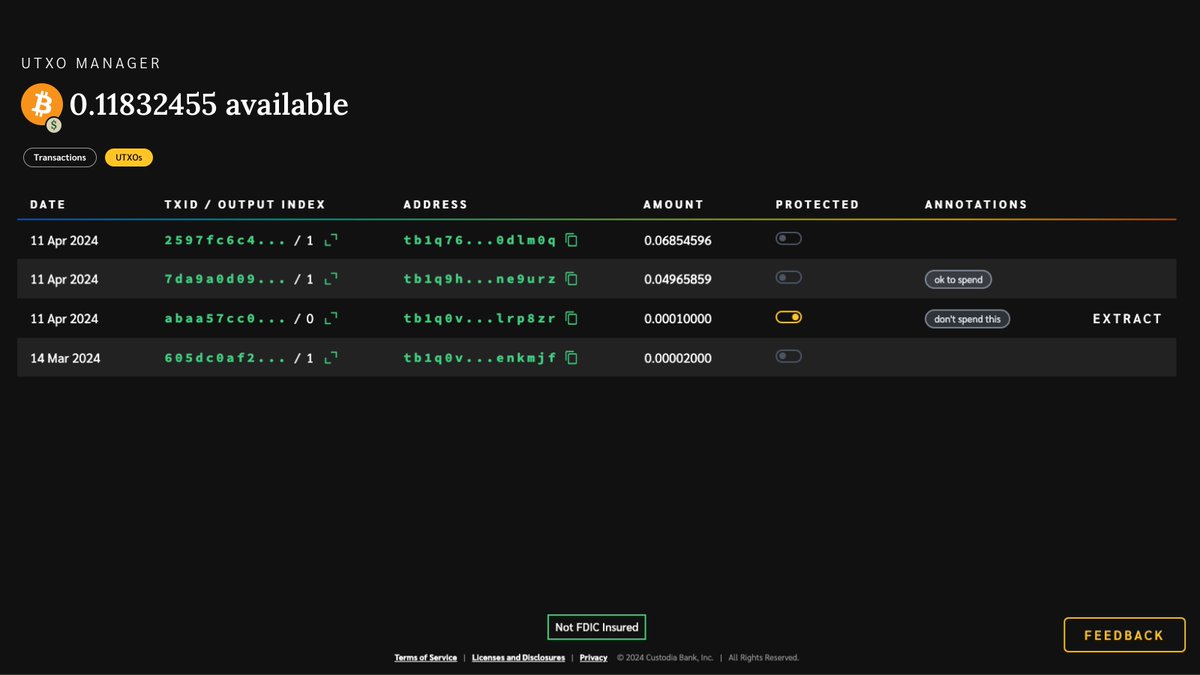
Task: Open Terms of Service link
Action: [426, 658]
